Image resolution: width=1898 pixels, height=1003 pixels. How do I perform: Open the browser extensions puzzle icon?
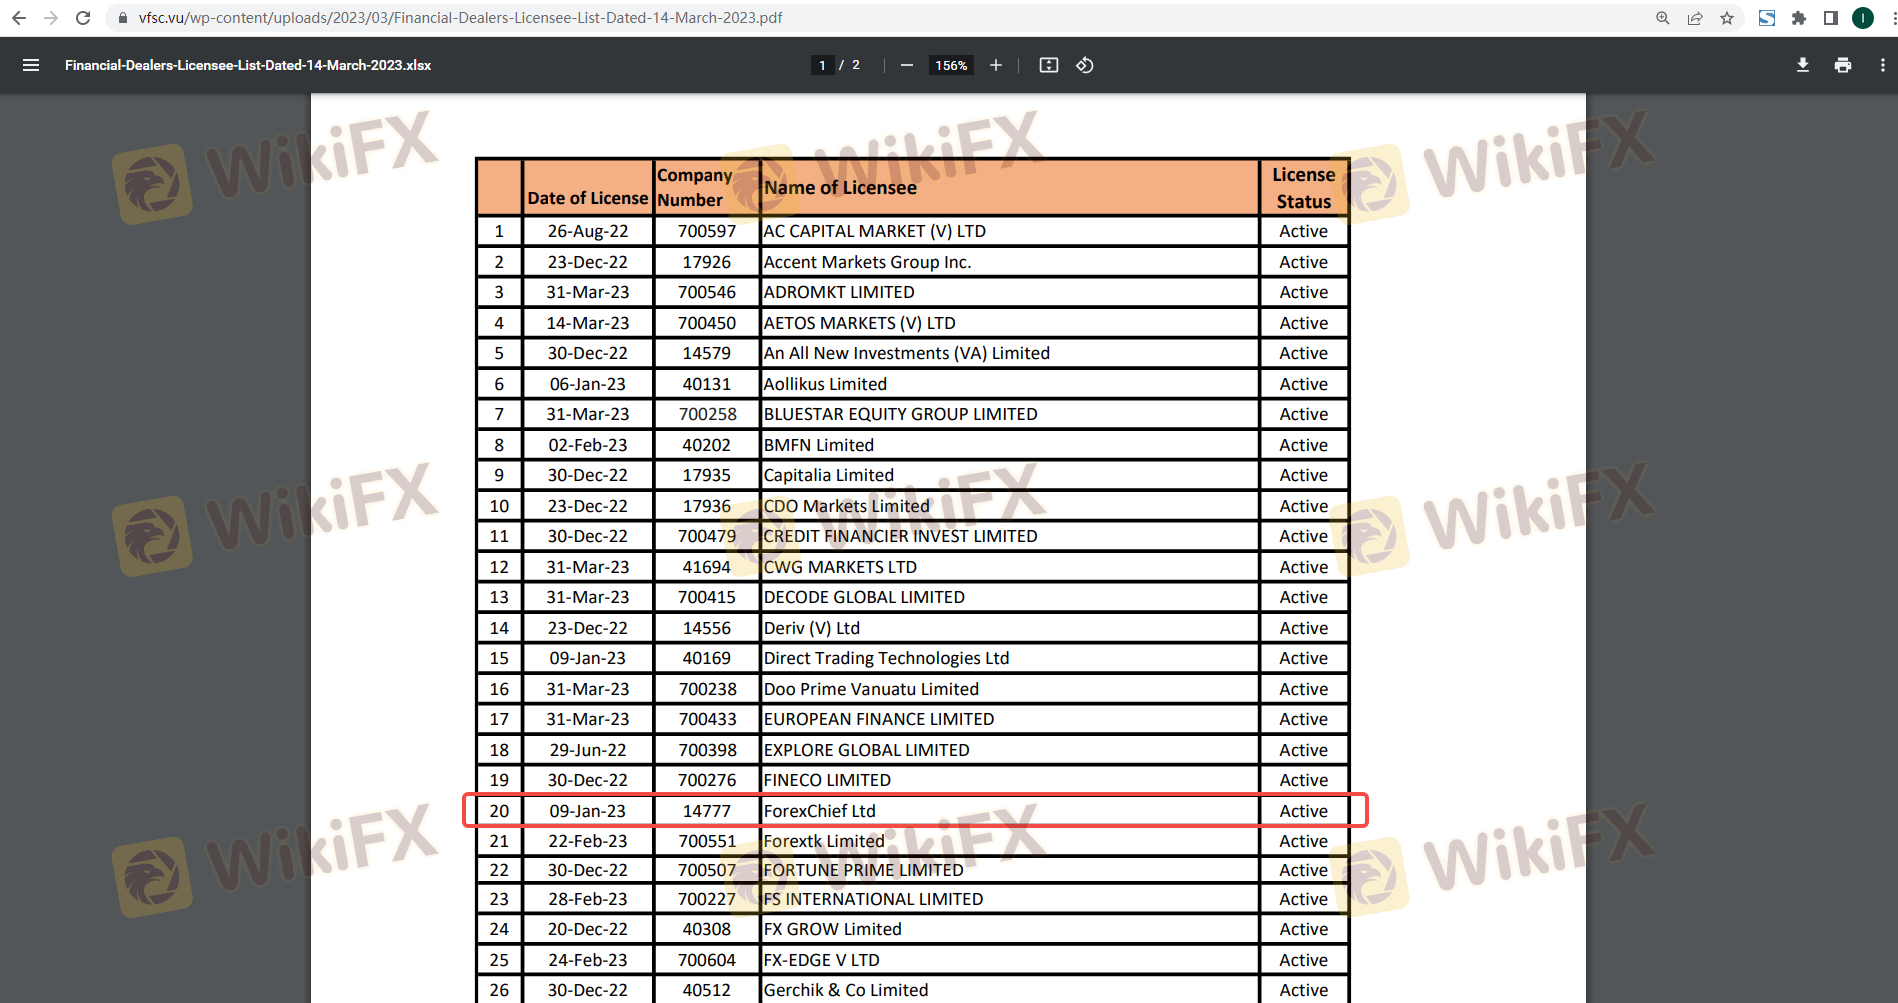pos(1799,18)
